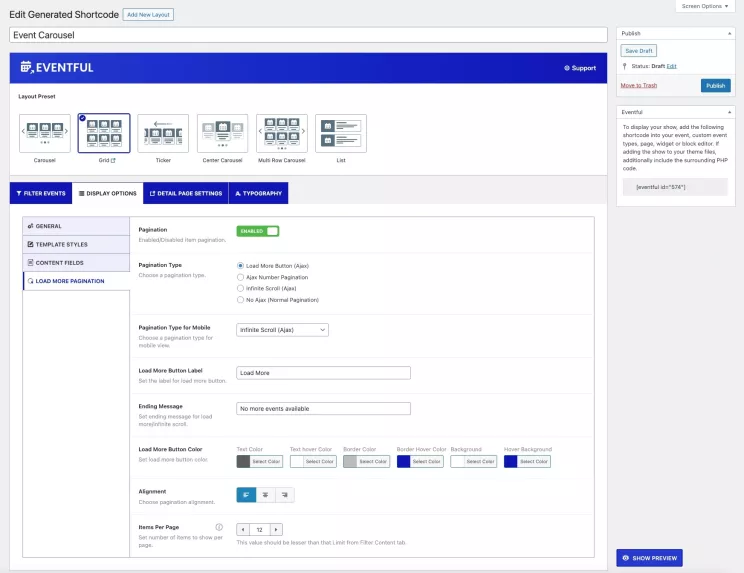Choose the Ticker layout preset icon
The image size is (744, 573).
[163, 133]
